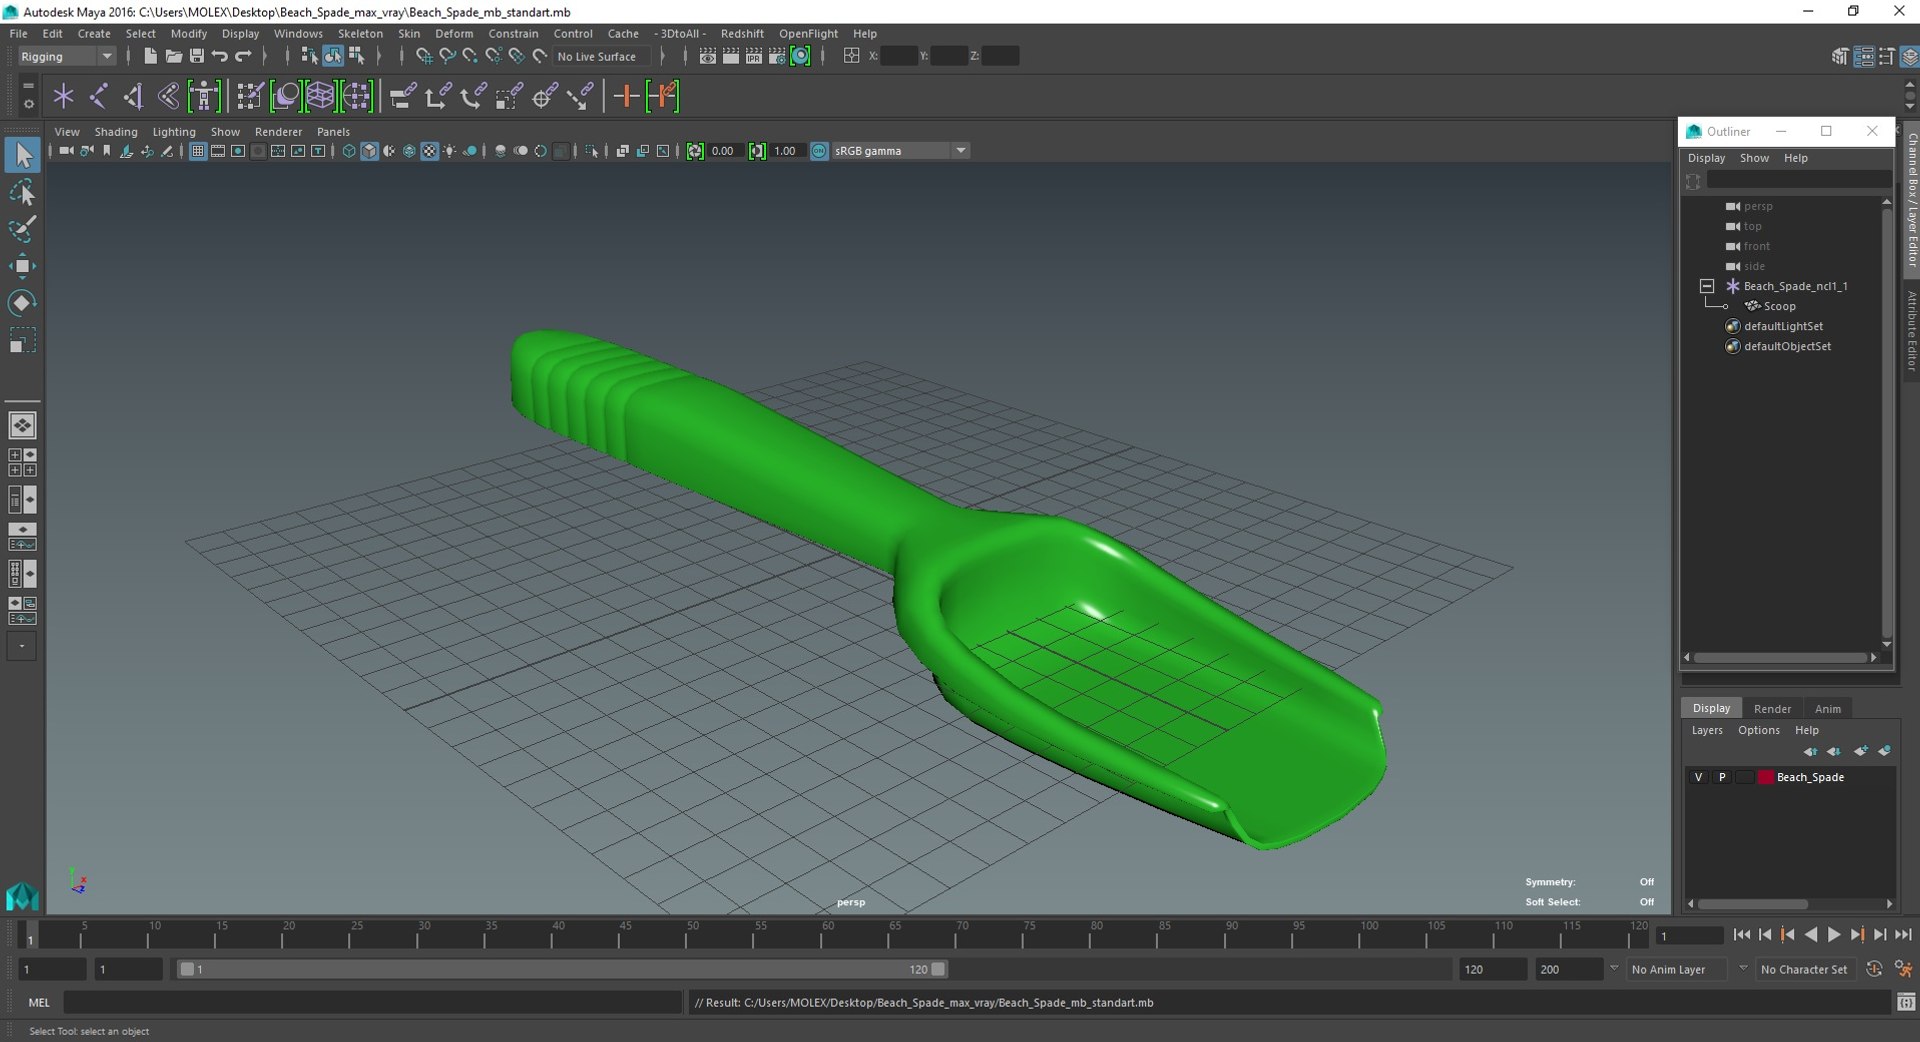Toggle color management ON button
The image size is (1920, 1042).
coord(819,151)
